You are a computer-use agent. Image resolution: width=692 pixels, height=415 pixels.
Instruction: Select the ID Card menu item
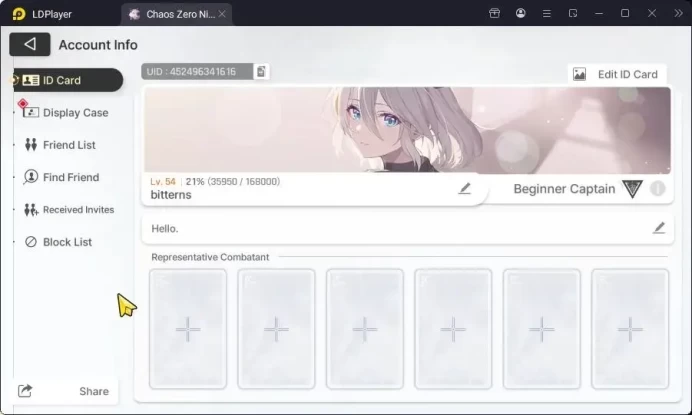coord(68,80)
